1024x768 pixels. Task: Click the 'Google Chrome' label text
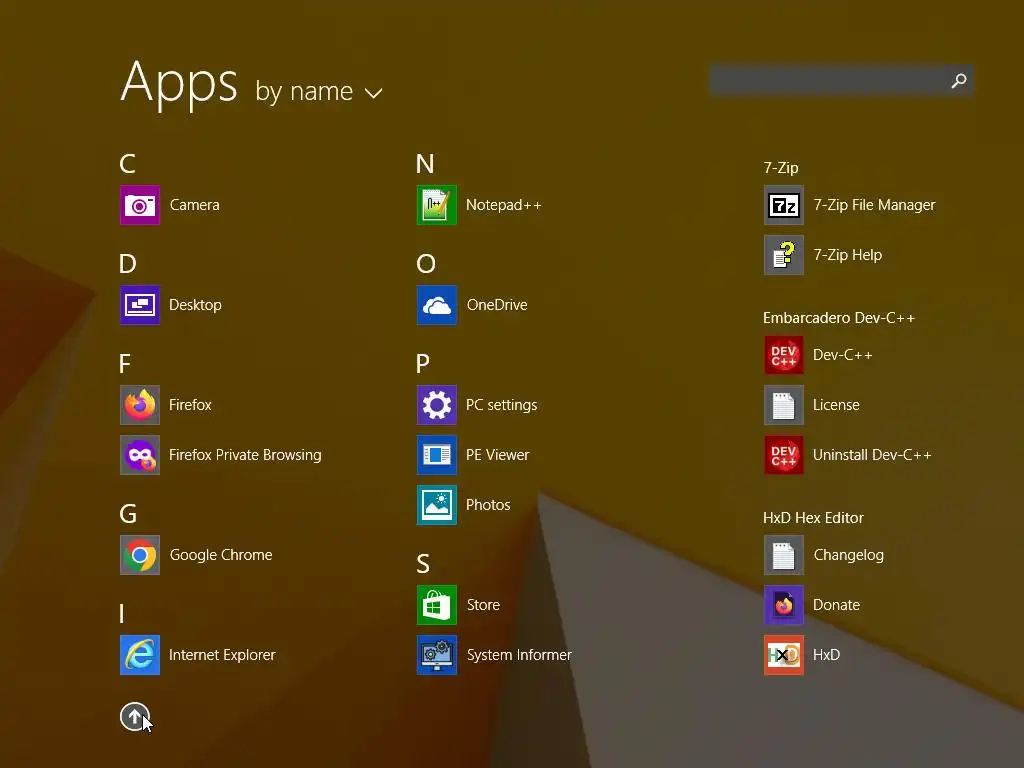[x=221, y=555]
